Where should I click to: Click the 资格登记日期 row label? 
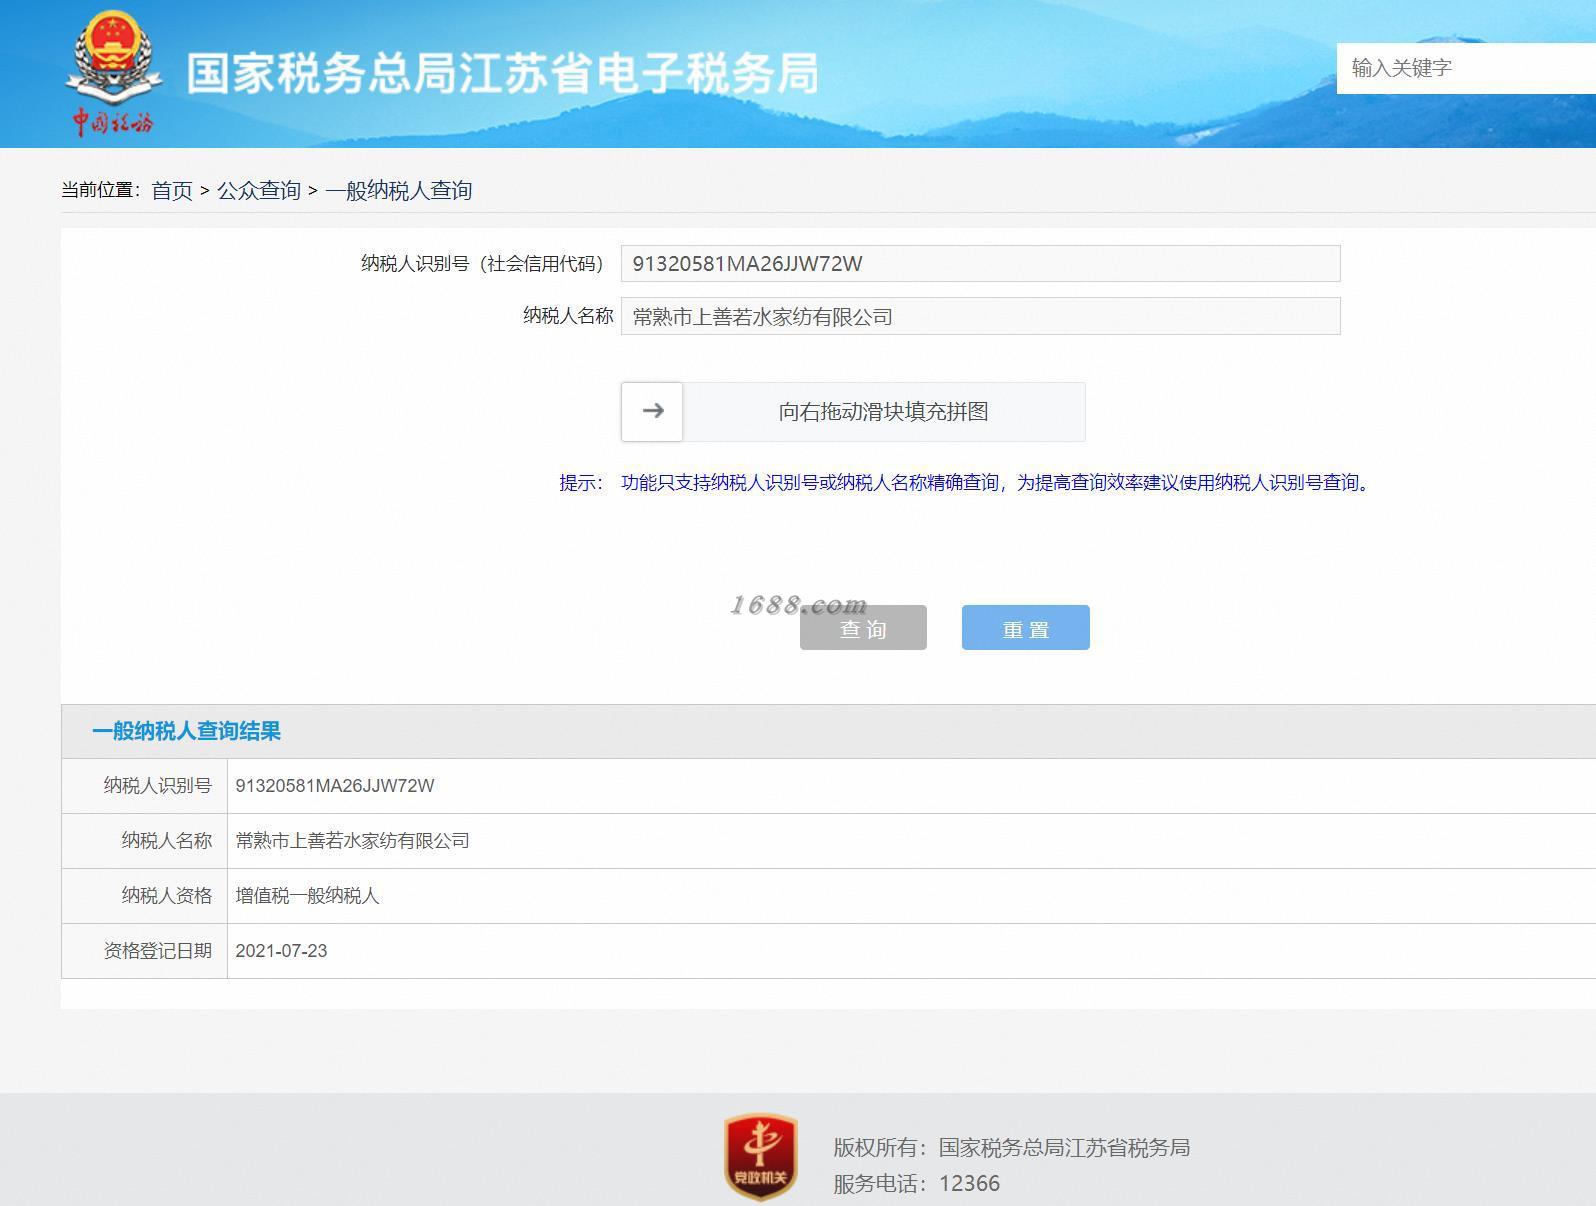pyautogui.click(x=158, y=951)
